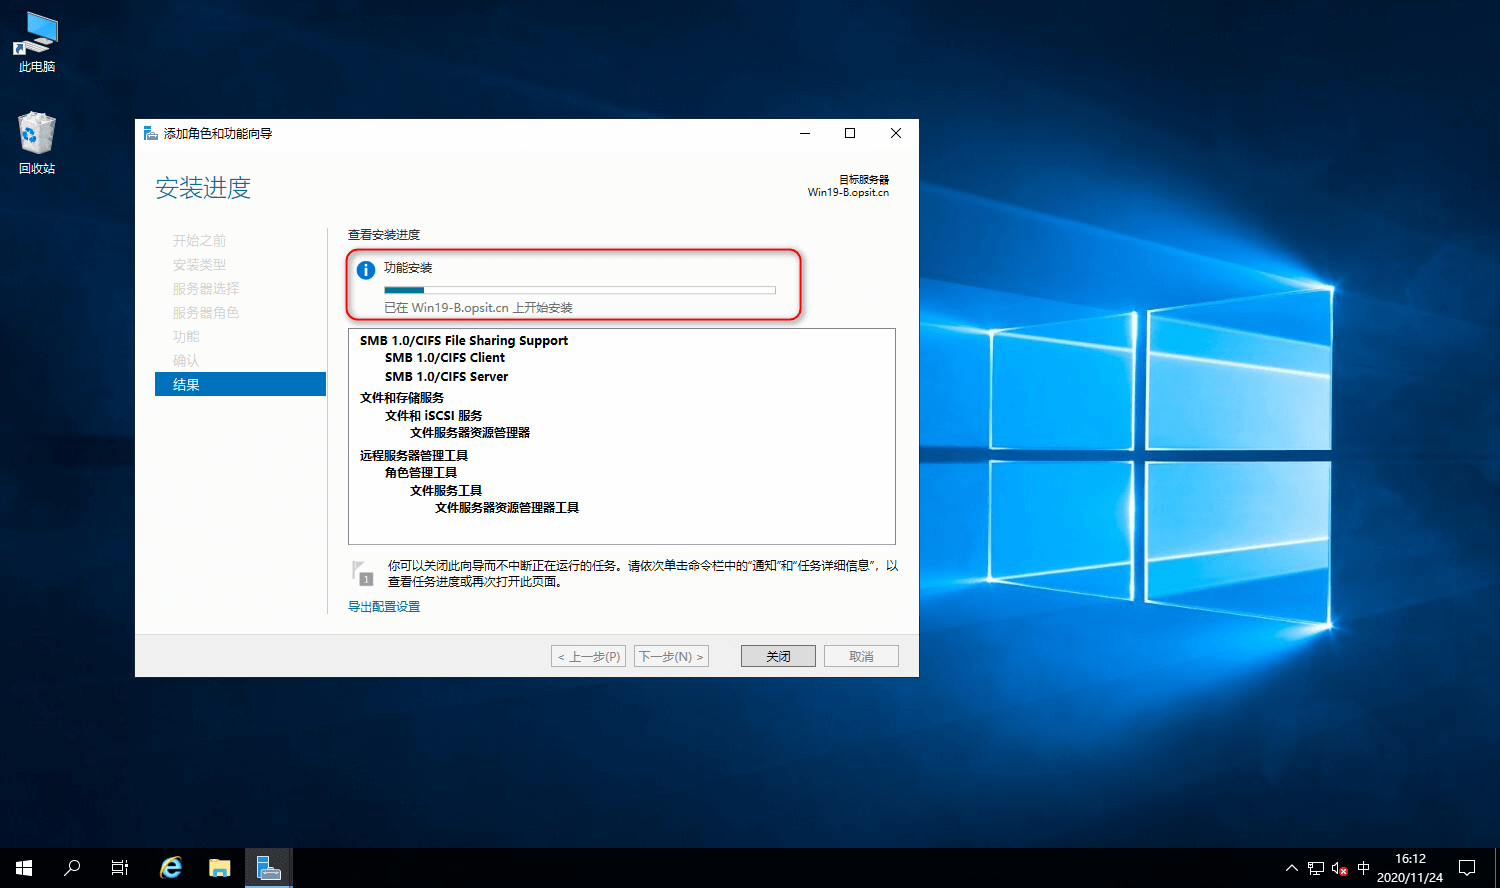Open the Action Center notification icon
1500x888 pixels.
click(x=1467, y=868)
